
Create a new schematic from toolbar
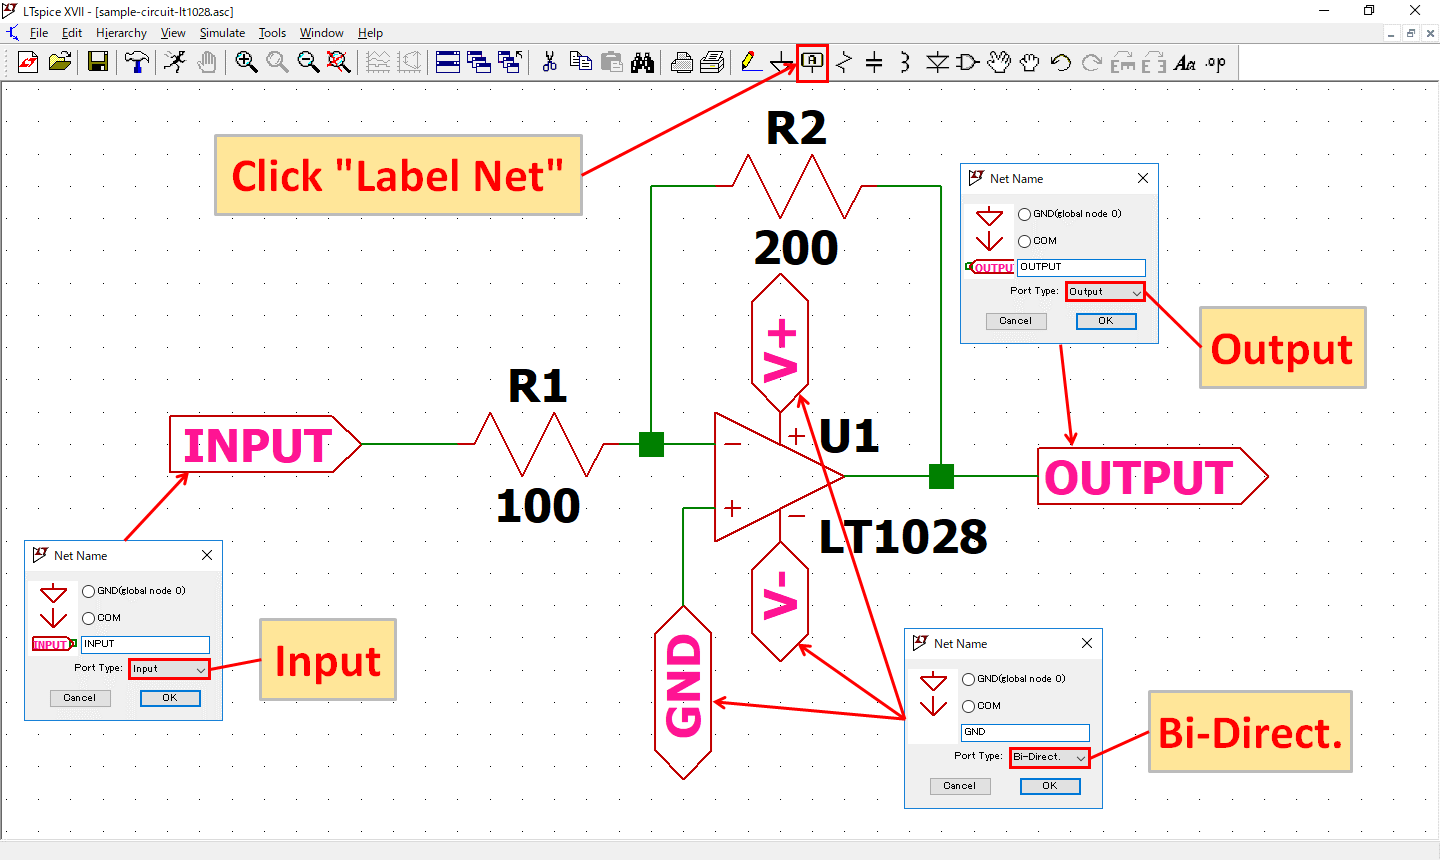28,62
